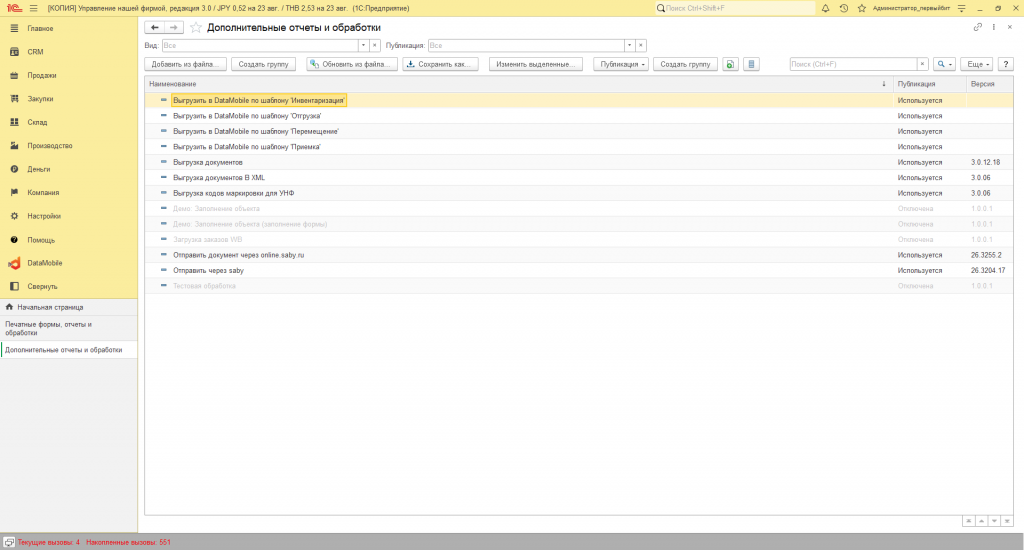
Task: Click the list search input field
Action: point(853,64)
